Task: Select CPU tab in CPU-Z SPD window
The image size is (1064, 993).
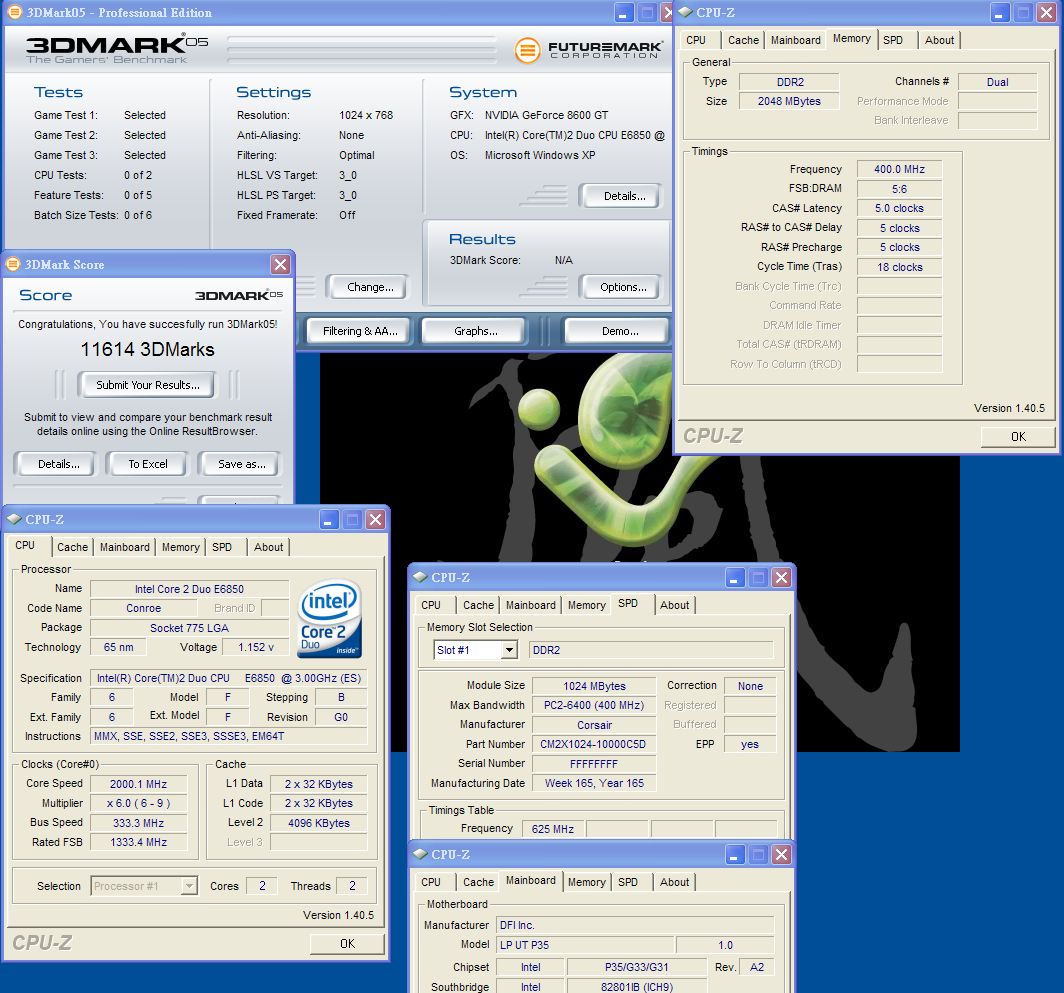Action: pos(431,605)
